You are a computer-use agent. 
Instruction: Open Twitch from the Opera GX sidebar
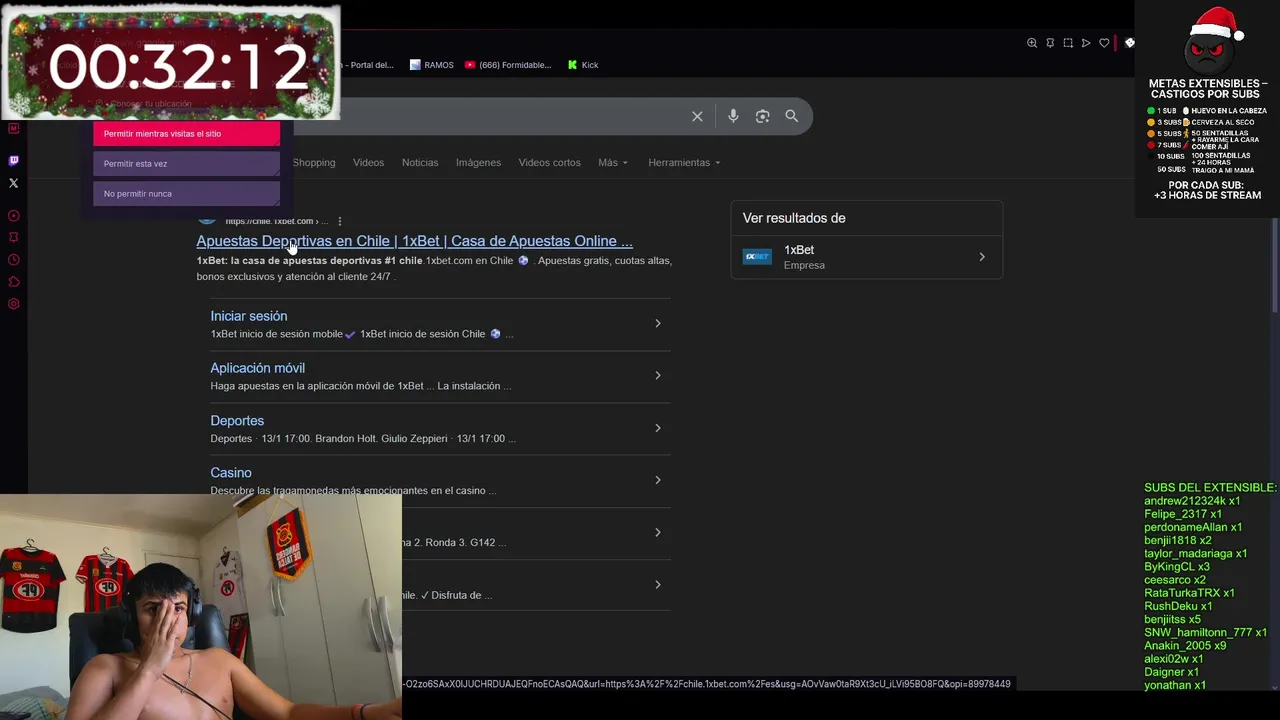point(14,160)
